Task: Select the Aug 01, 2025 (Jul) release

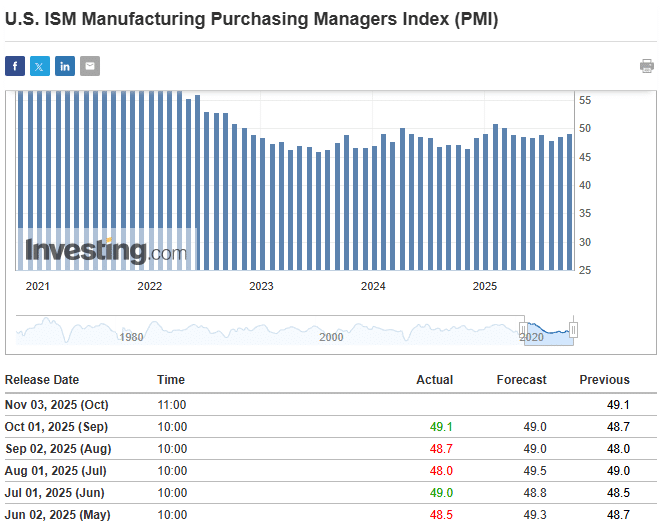Action: pyautogui.click(x=55, y=471)
